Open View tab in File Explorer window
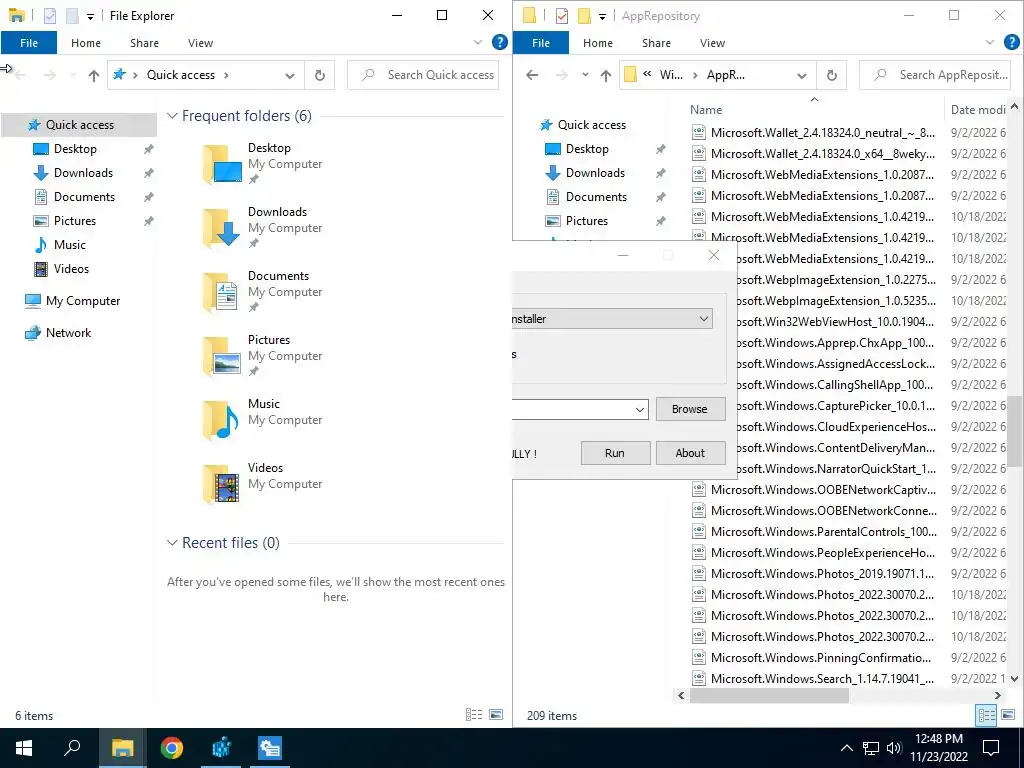The width and height of the screenshot is (1024, 768). pyautogui.click(x=200, y=43)
